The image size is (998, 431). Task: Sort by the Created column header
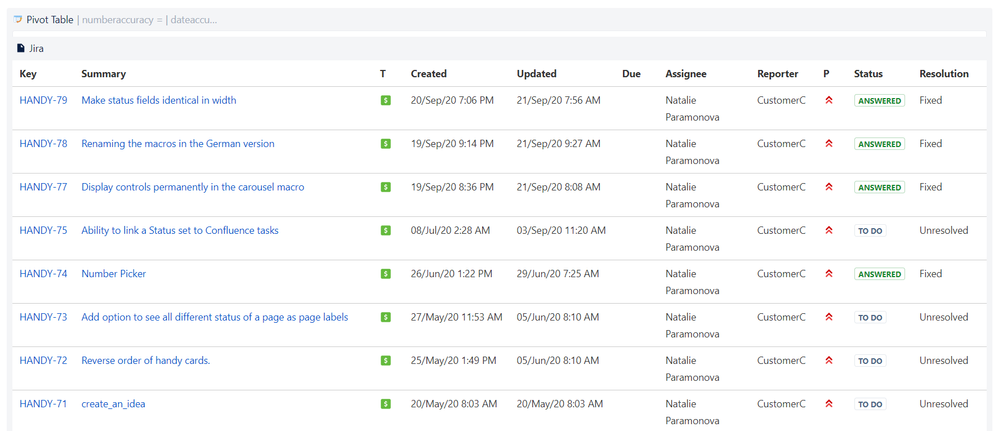[428, 74]
